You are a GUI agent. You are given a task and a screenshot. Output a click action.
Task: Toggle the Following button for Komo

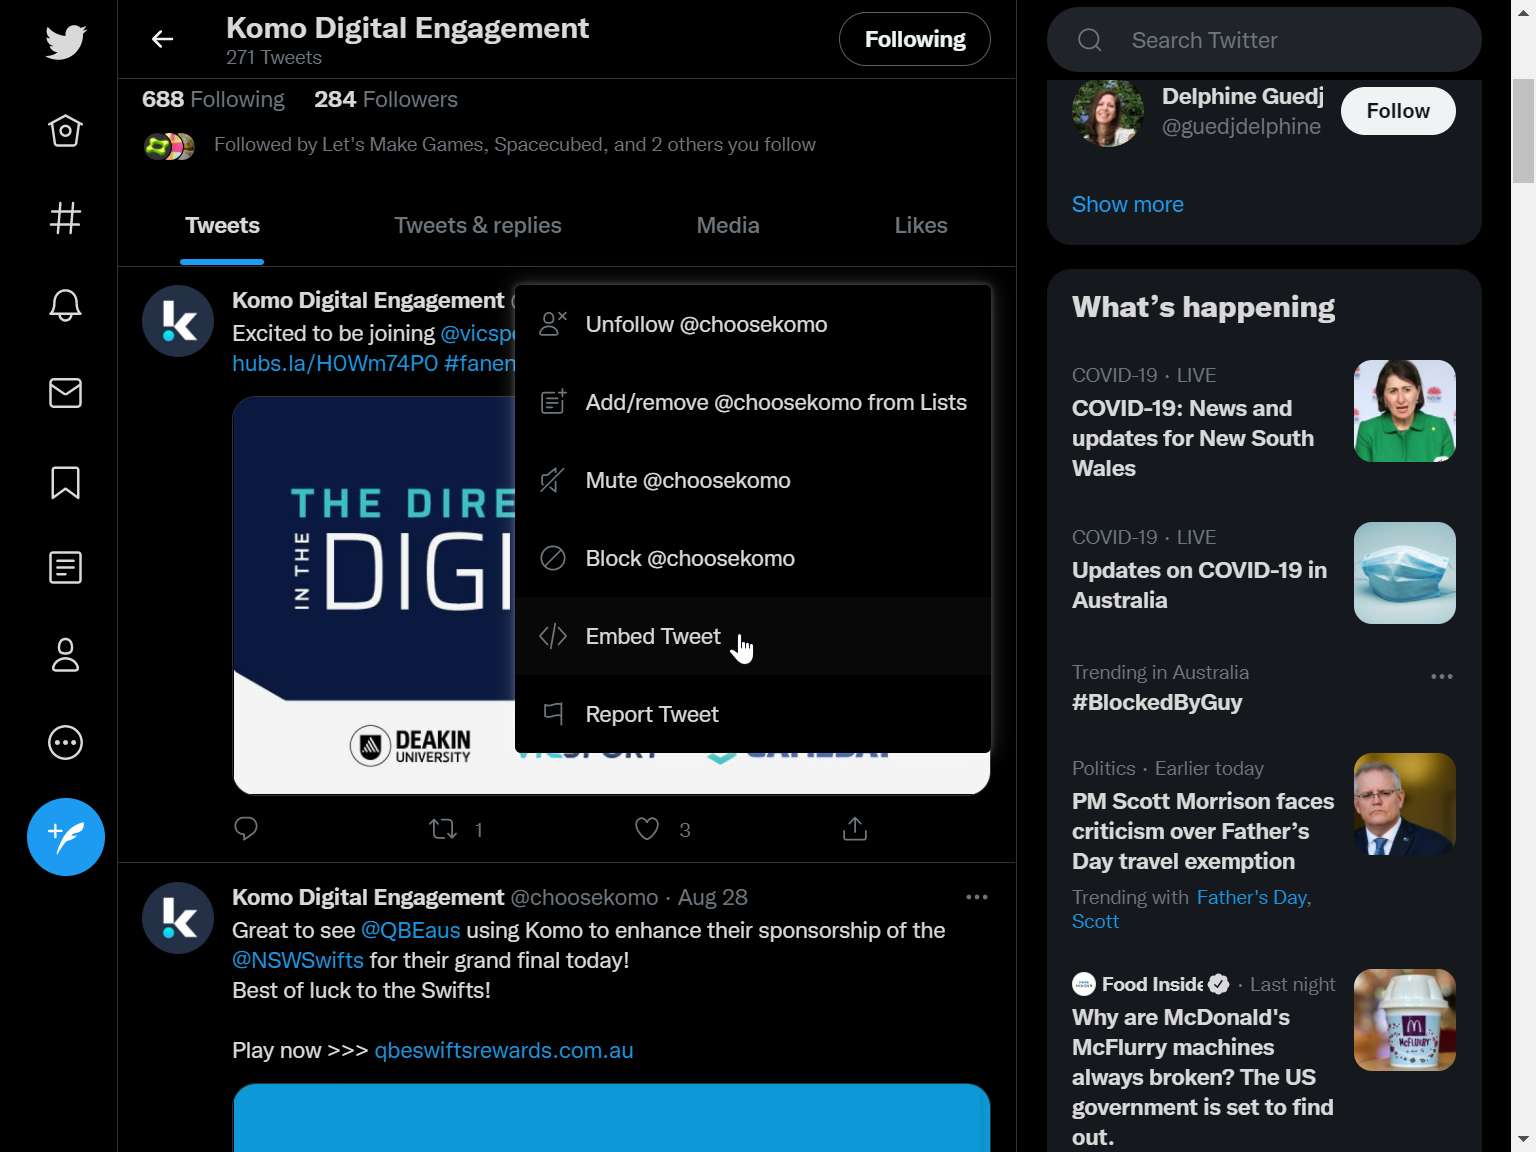[x=914, y=40]
